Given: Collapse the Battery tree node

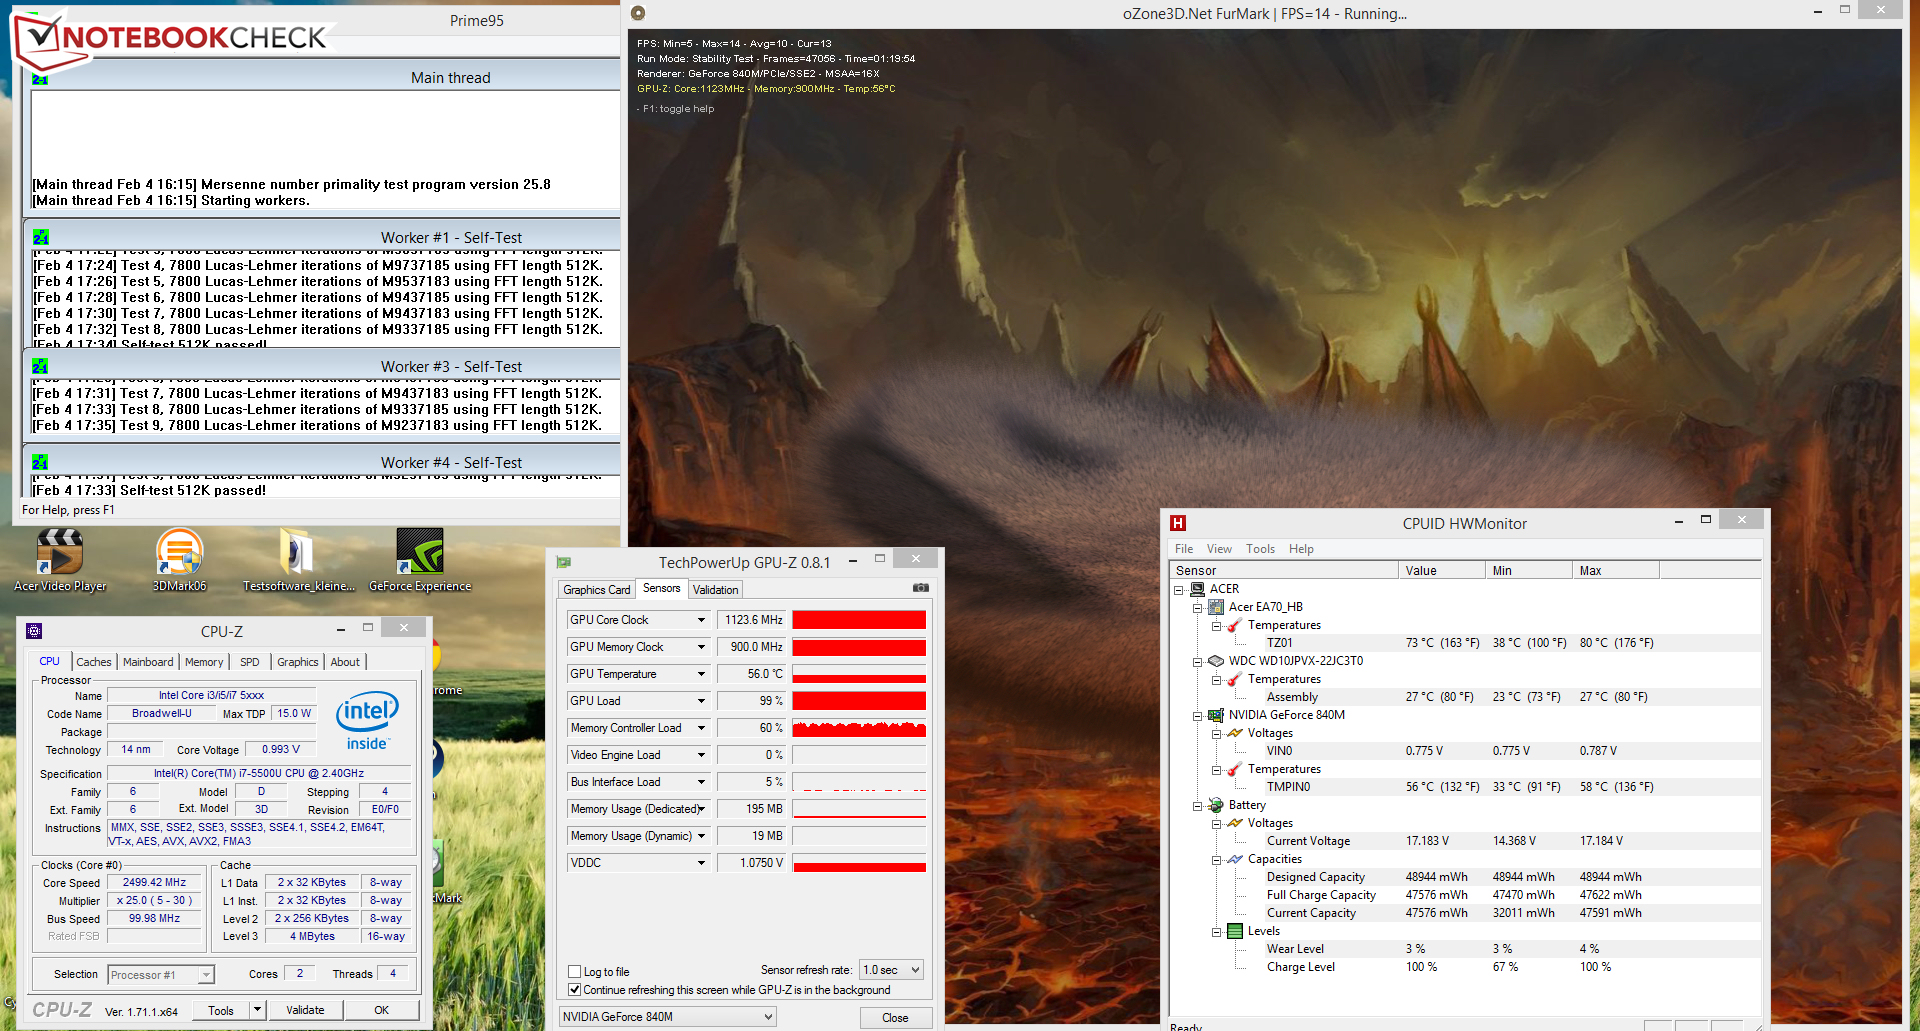Looking at the screenshot, I should click(x=1198, y=806).
